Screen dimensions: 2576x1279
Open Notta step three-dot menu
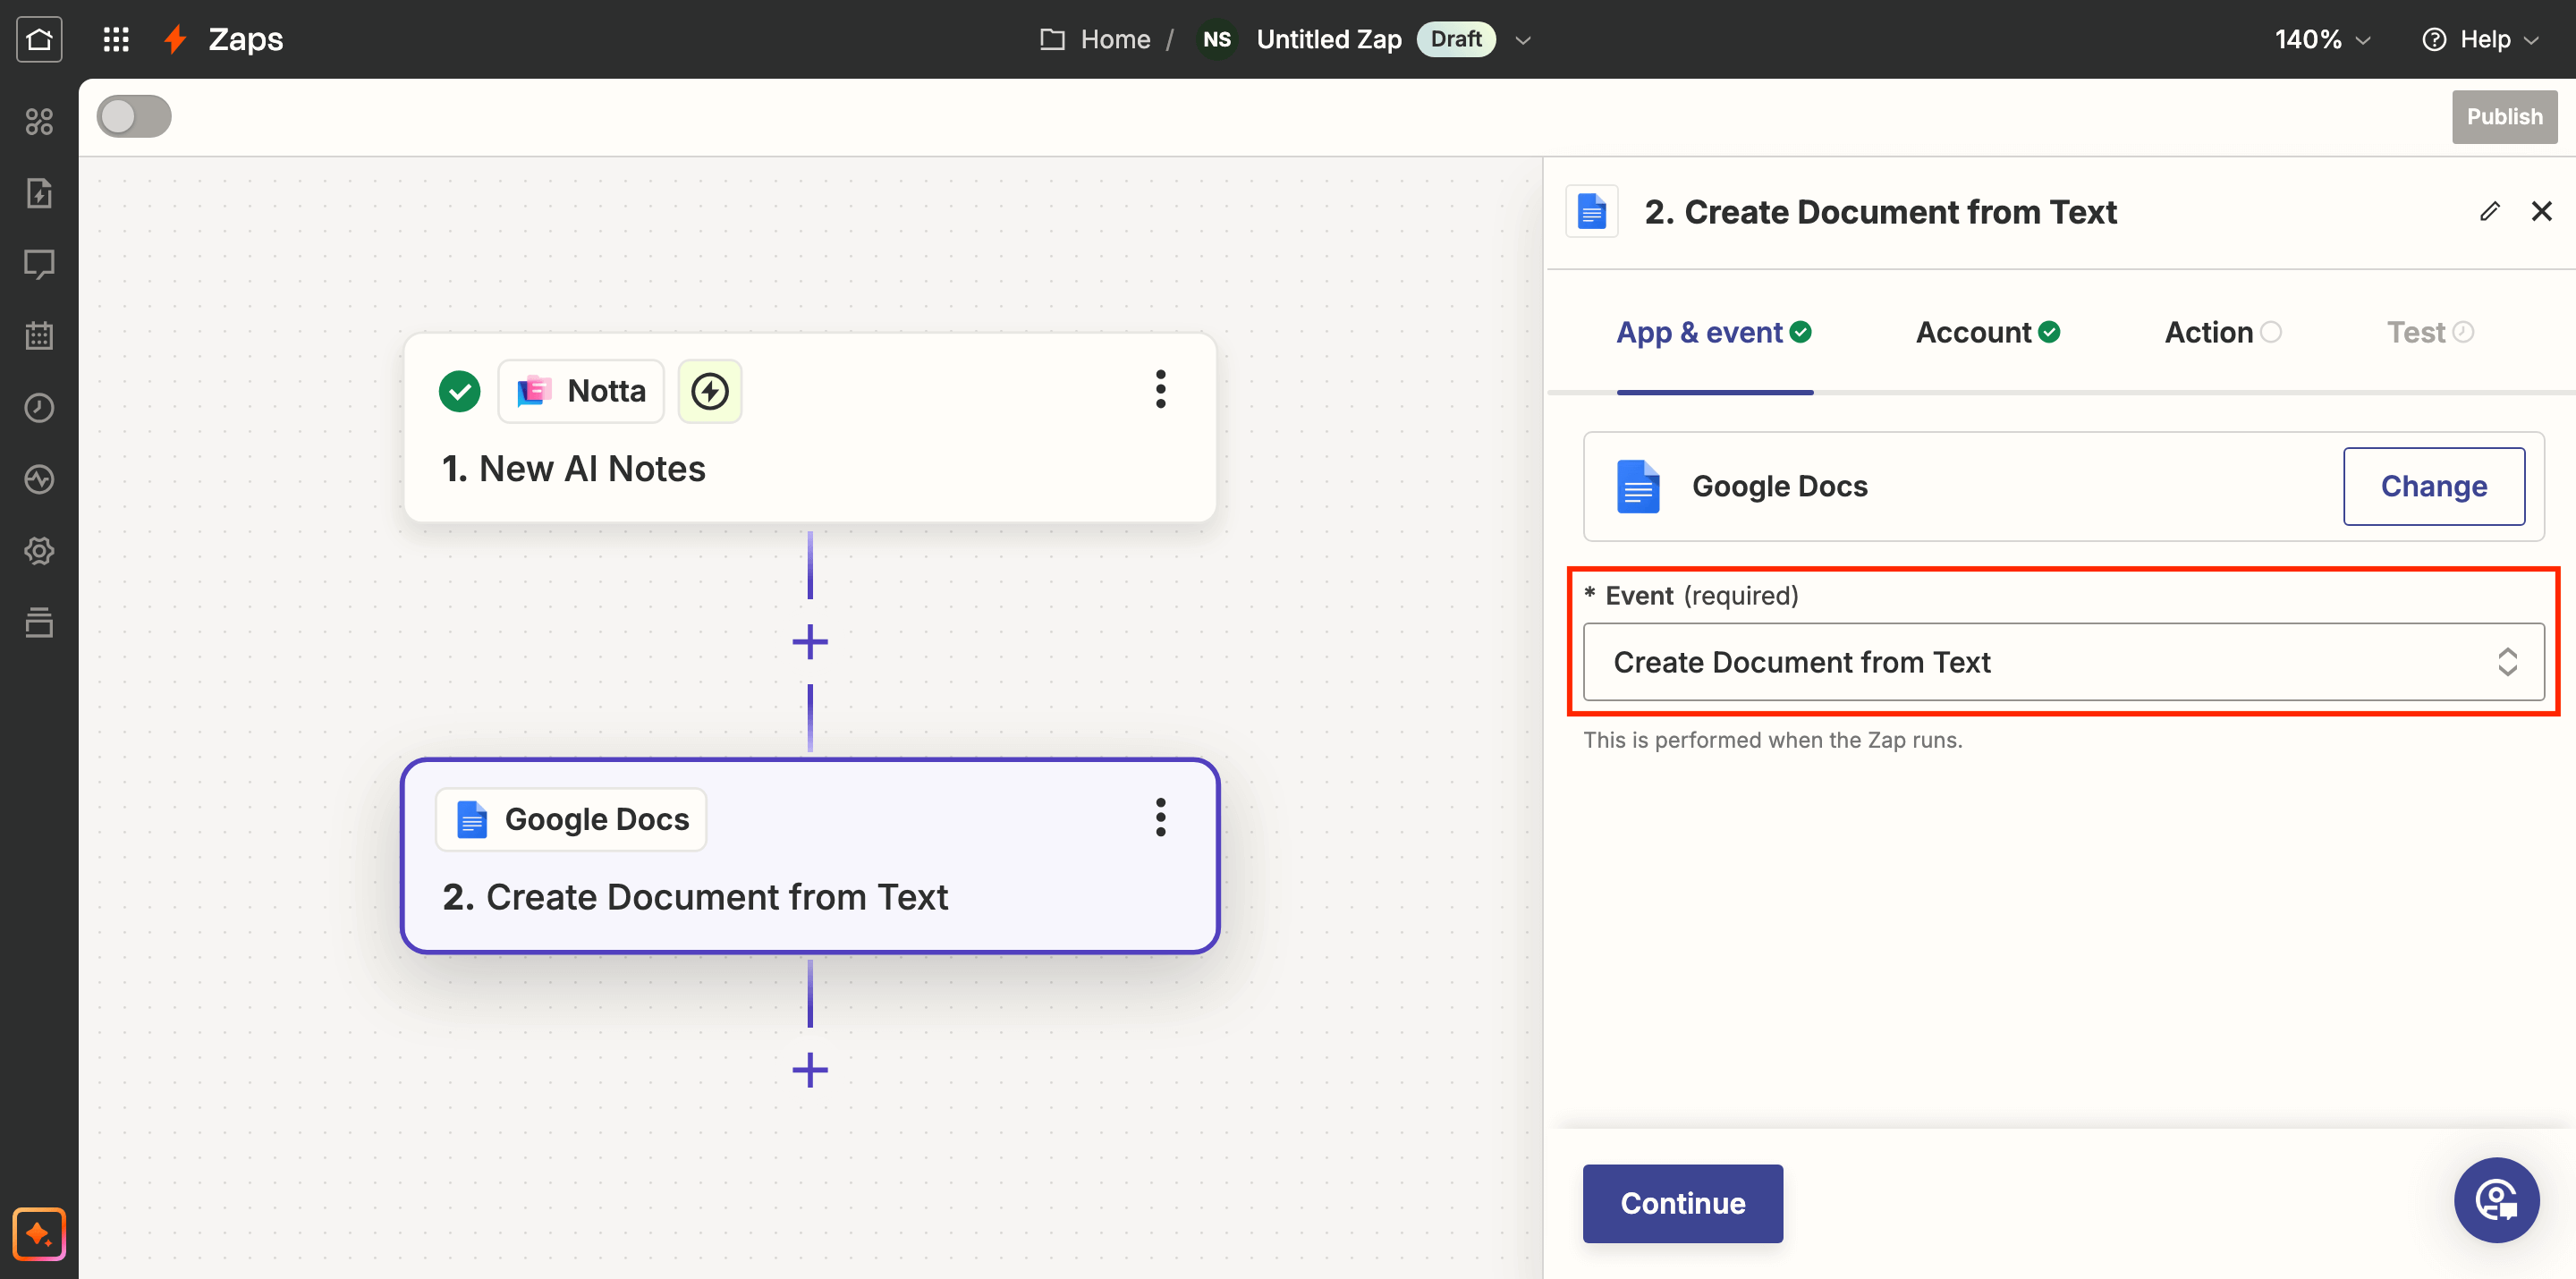[1161, 389]
